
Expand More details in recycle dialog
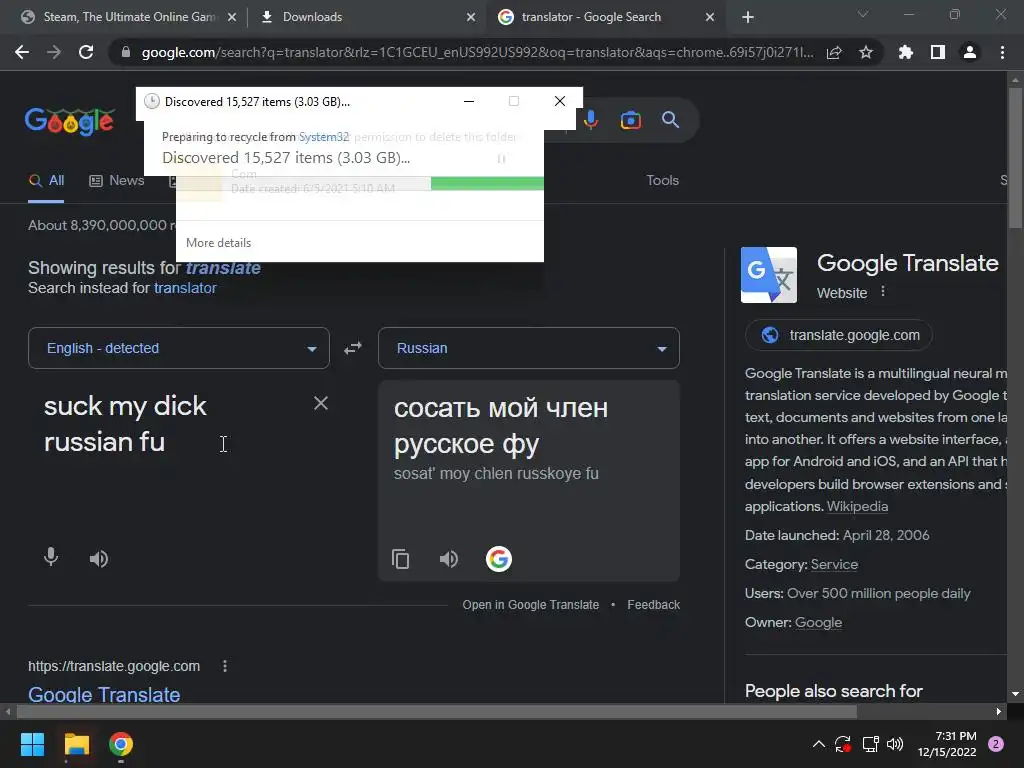pyautogui.click(x=218, y=243)
